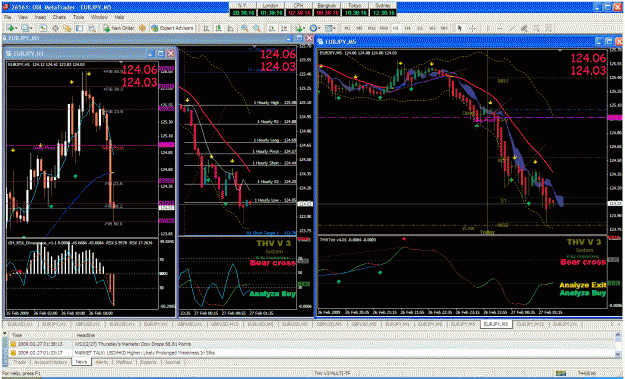The height and width of the screenshot is (379, 625).
Task: Open the File menu
Action: coord(8,18)
